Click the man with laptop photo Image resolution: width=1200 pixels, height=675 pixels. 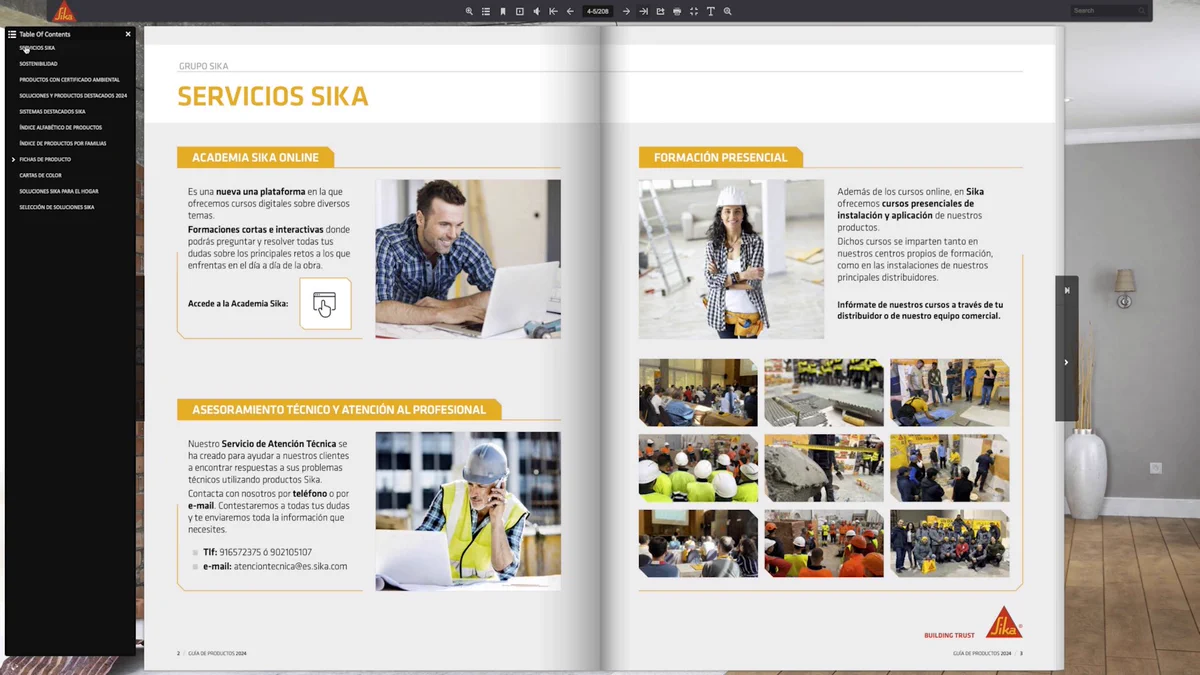[468, 259]
